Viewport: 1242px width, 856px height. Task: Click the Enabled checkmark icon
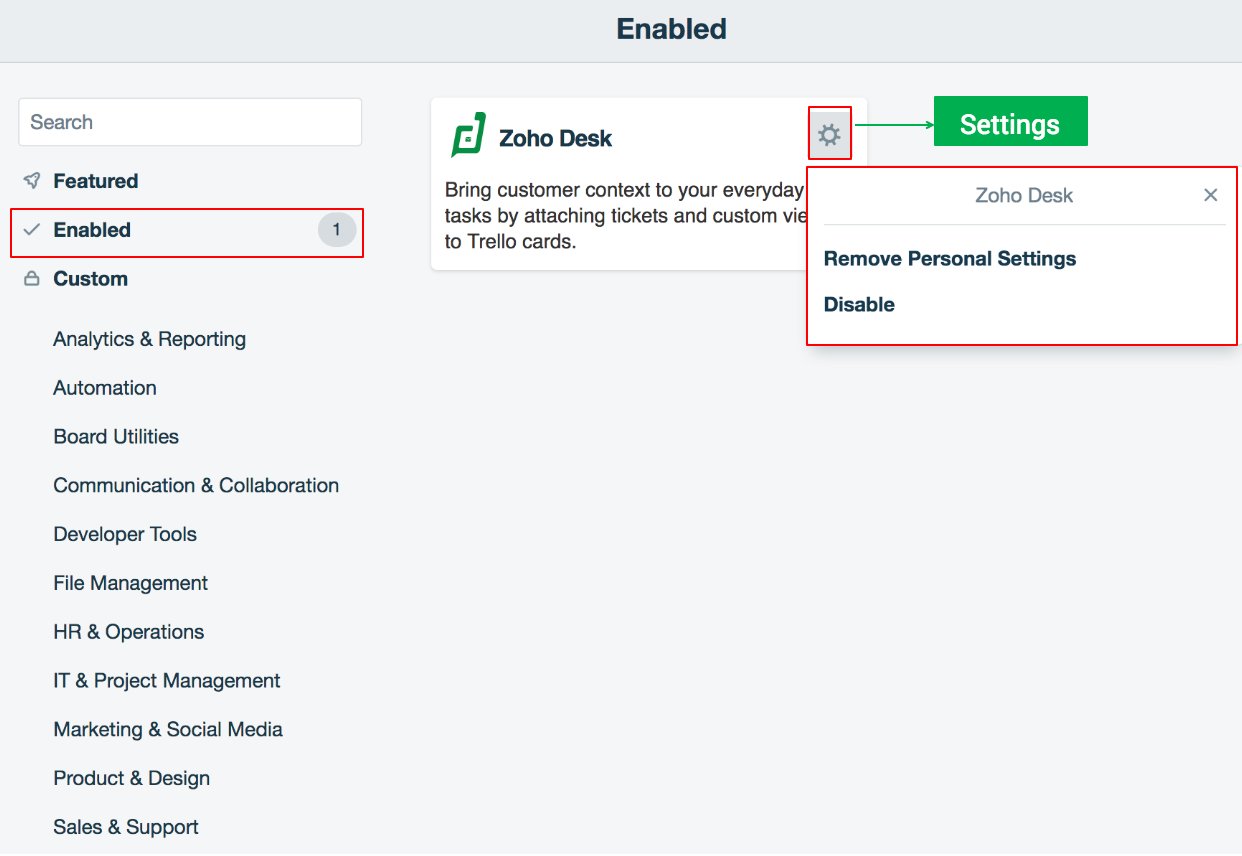click(33, 230)
